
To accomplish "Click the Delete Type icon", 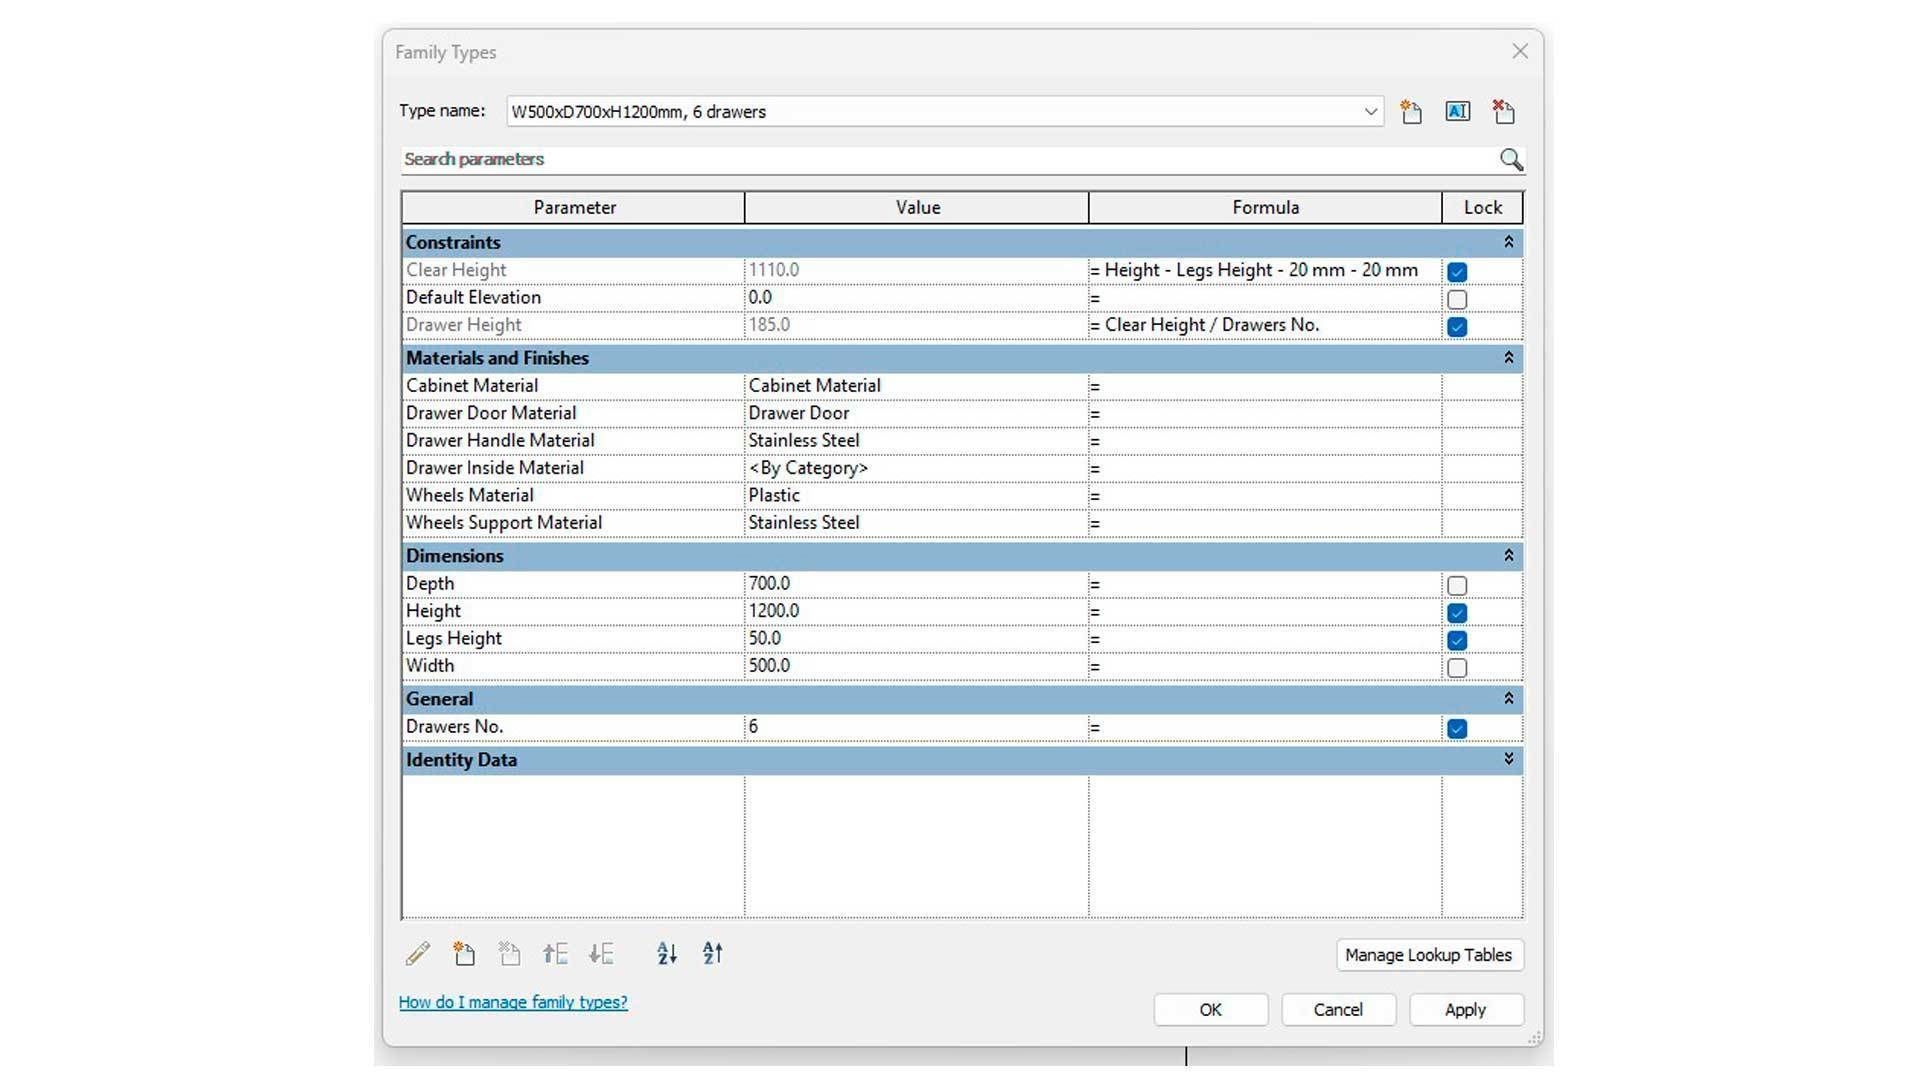I will point(1503,112).
